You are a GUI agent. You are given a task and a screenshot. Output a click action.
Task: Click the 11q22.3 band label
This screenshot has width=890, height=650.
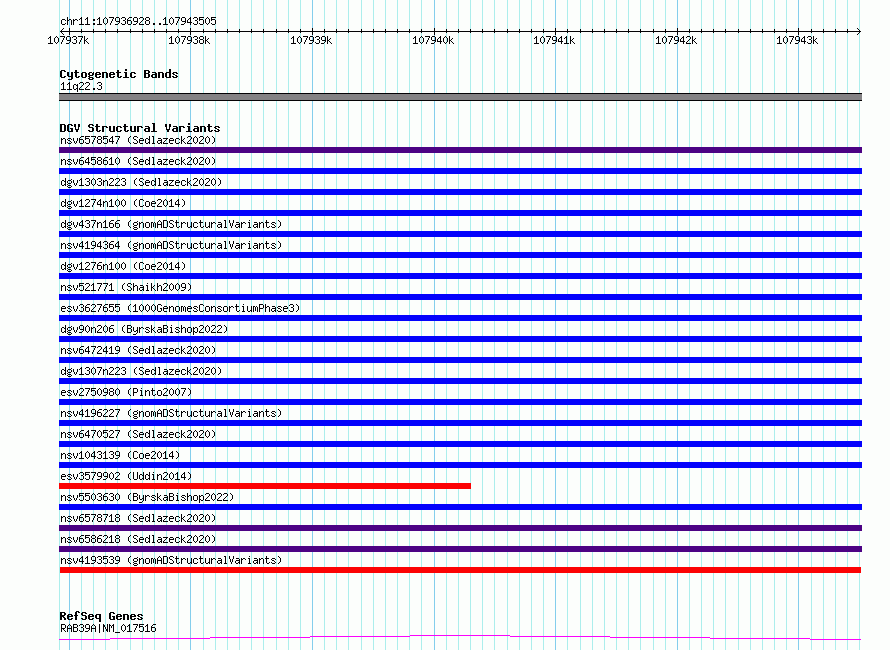point(81,86)
